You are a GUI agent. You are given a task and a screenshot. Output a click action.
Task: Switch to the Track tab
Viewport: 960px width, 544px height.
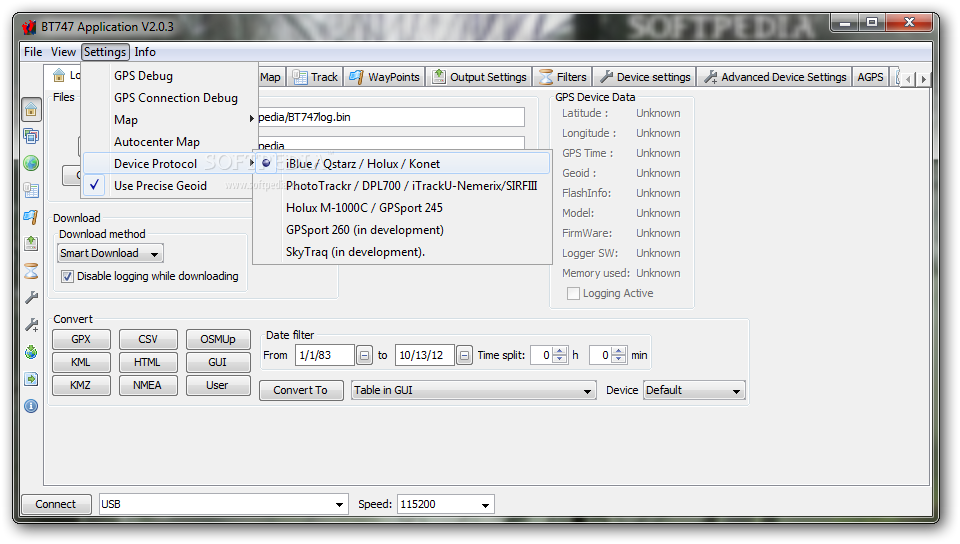pos(316,76)
